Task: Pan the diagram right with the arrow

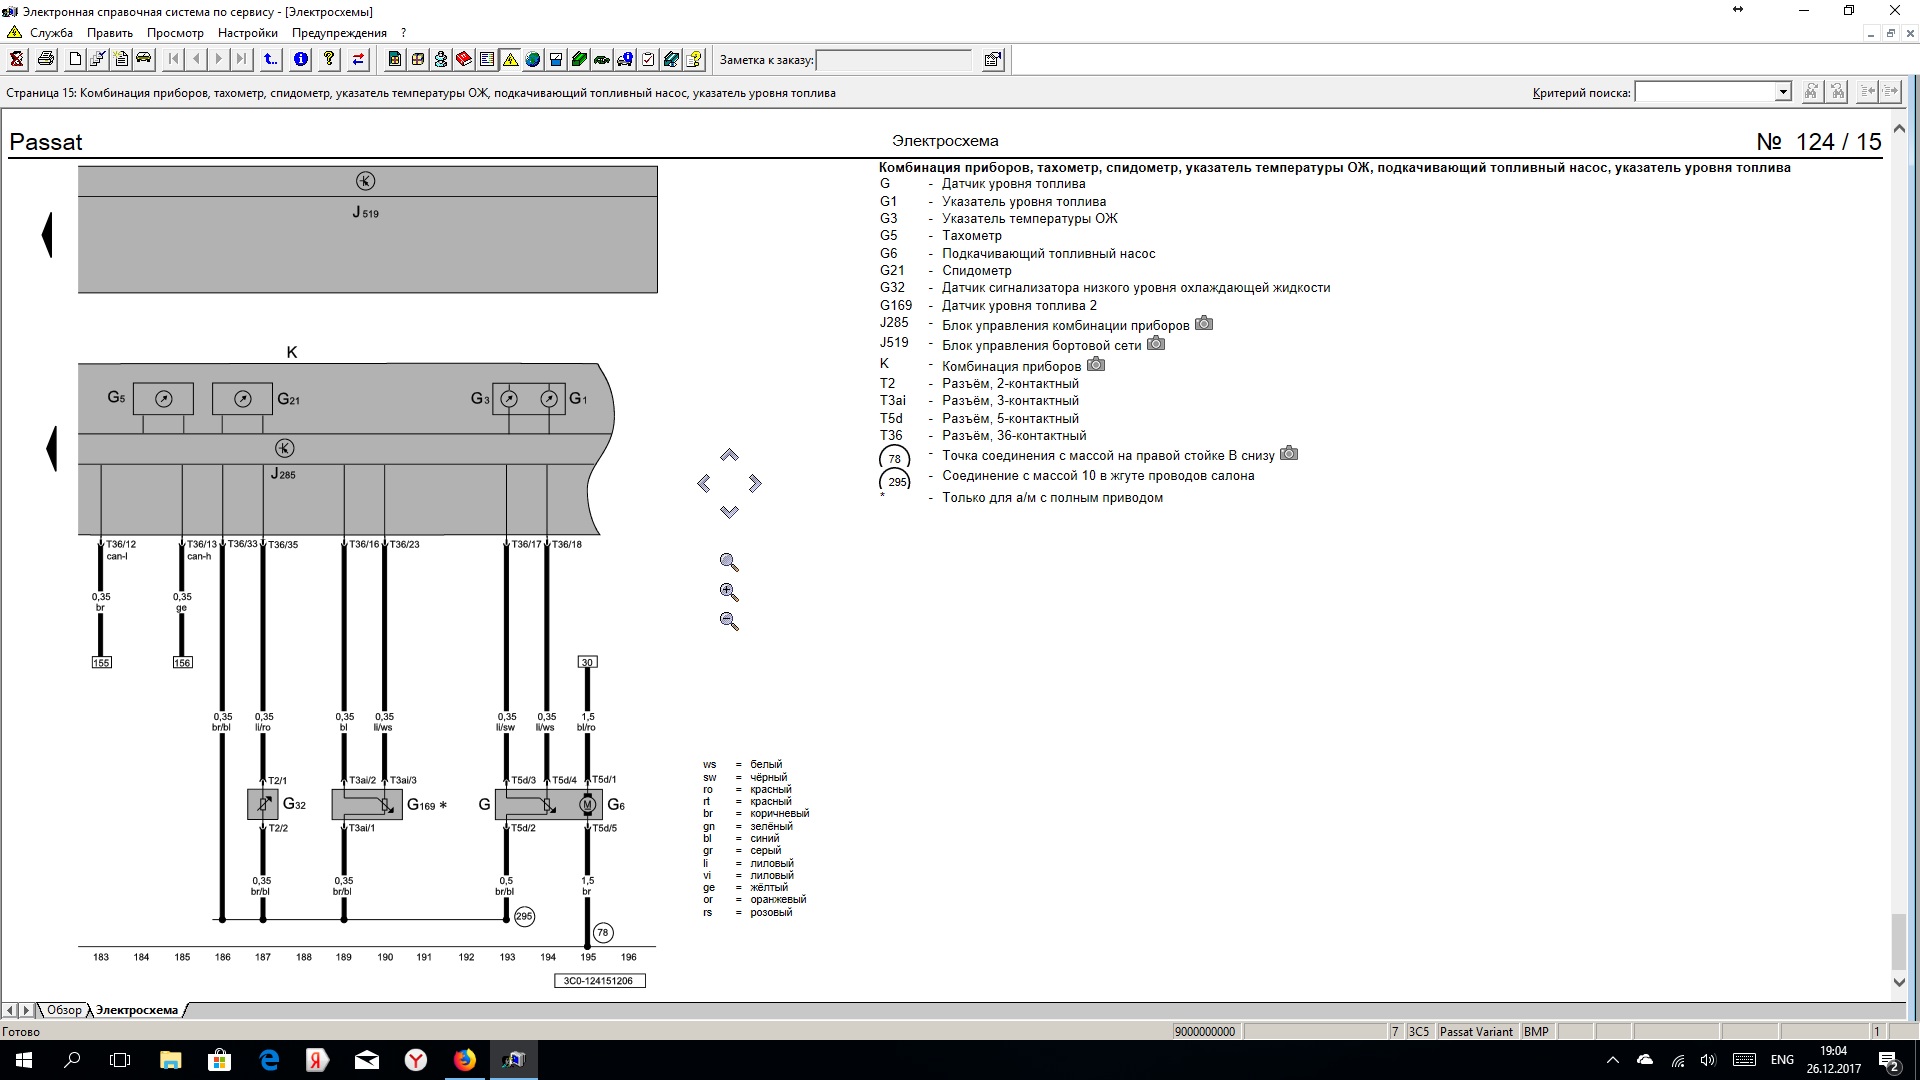Action: coord(755,484)
